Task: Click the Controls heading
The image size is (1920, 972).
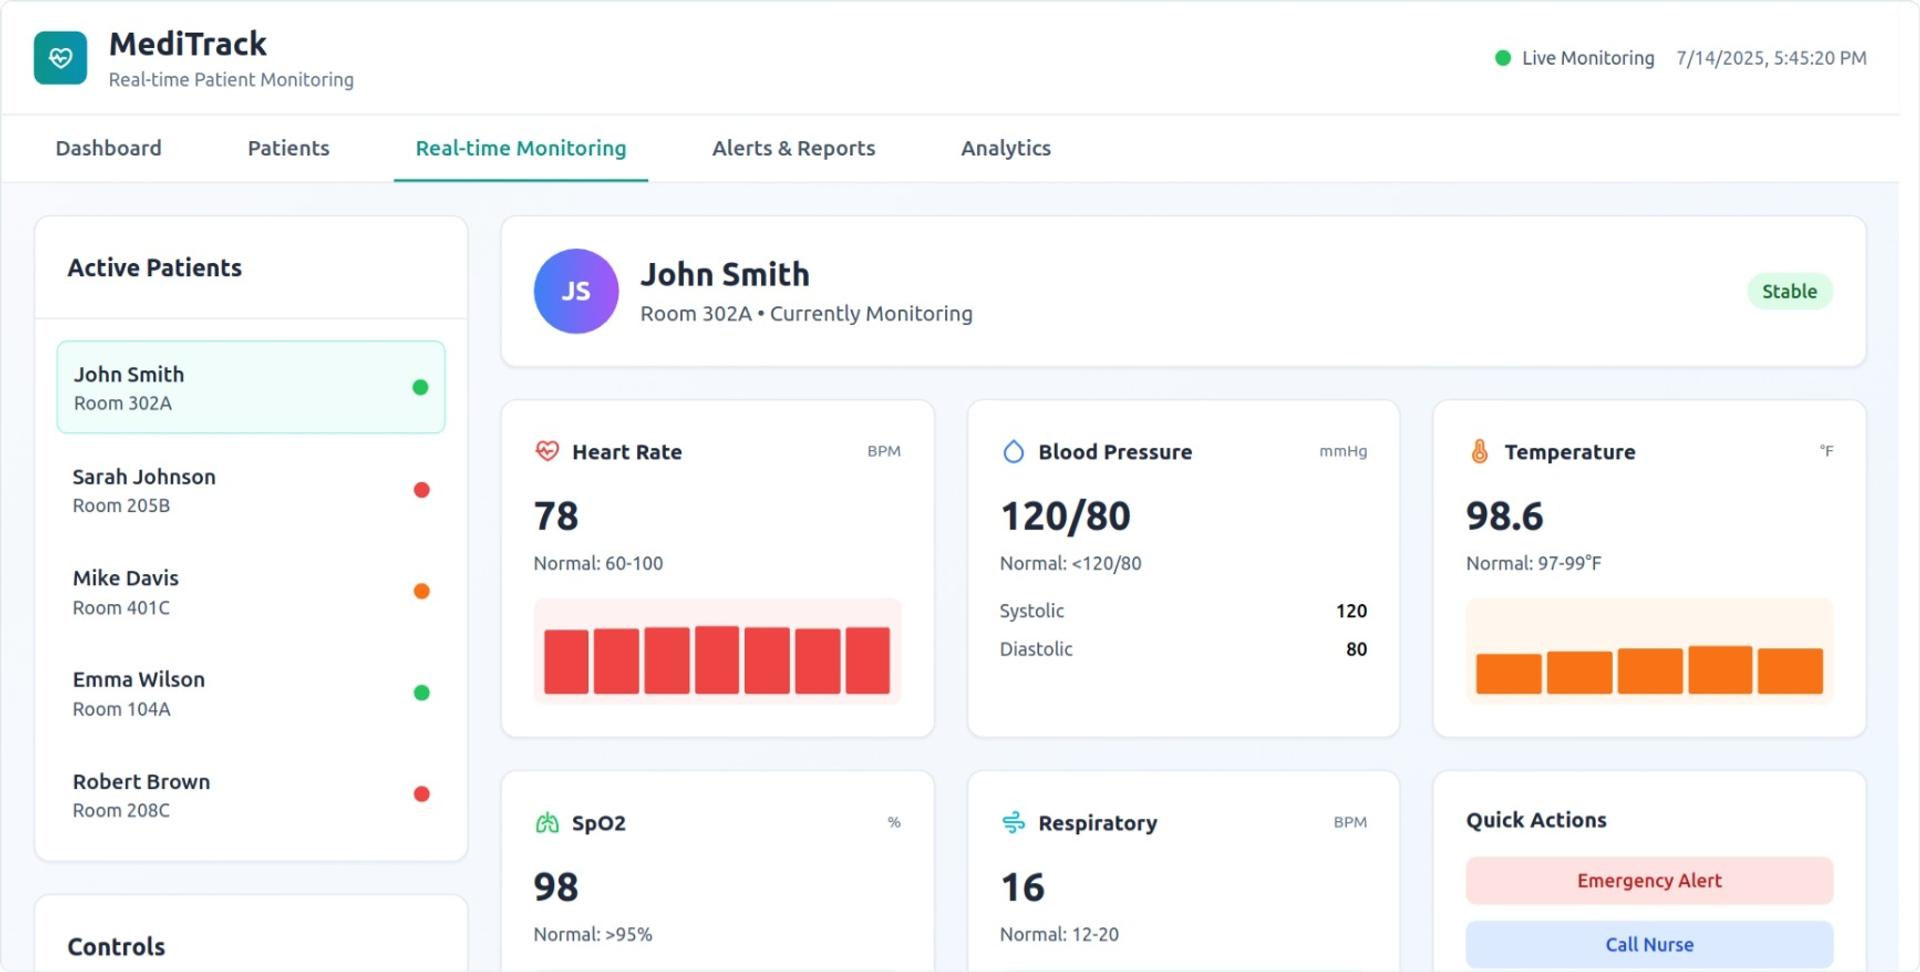Action: (116, 947)
